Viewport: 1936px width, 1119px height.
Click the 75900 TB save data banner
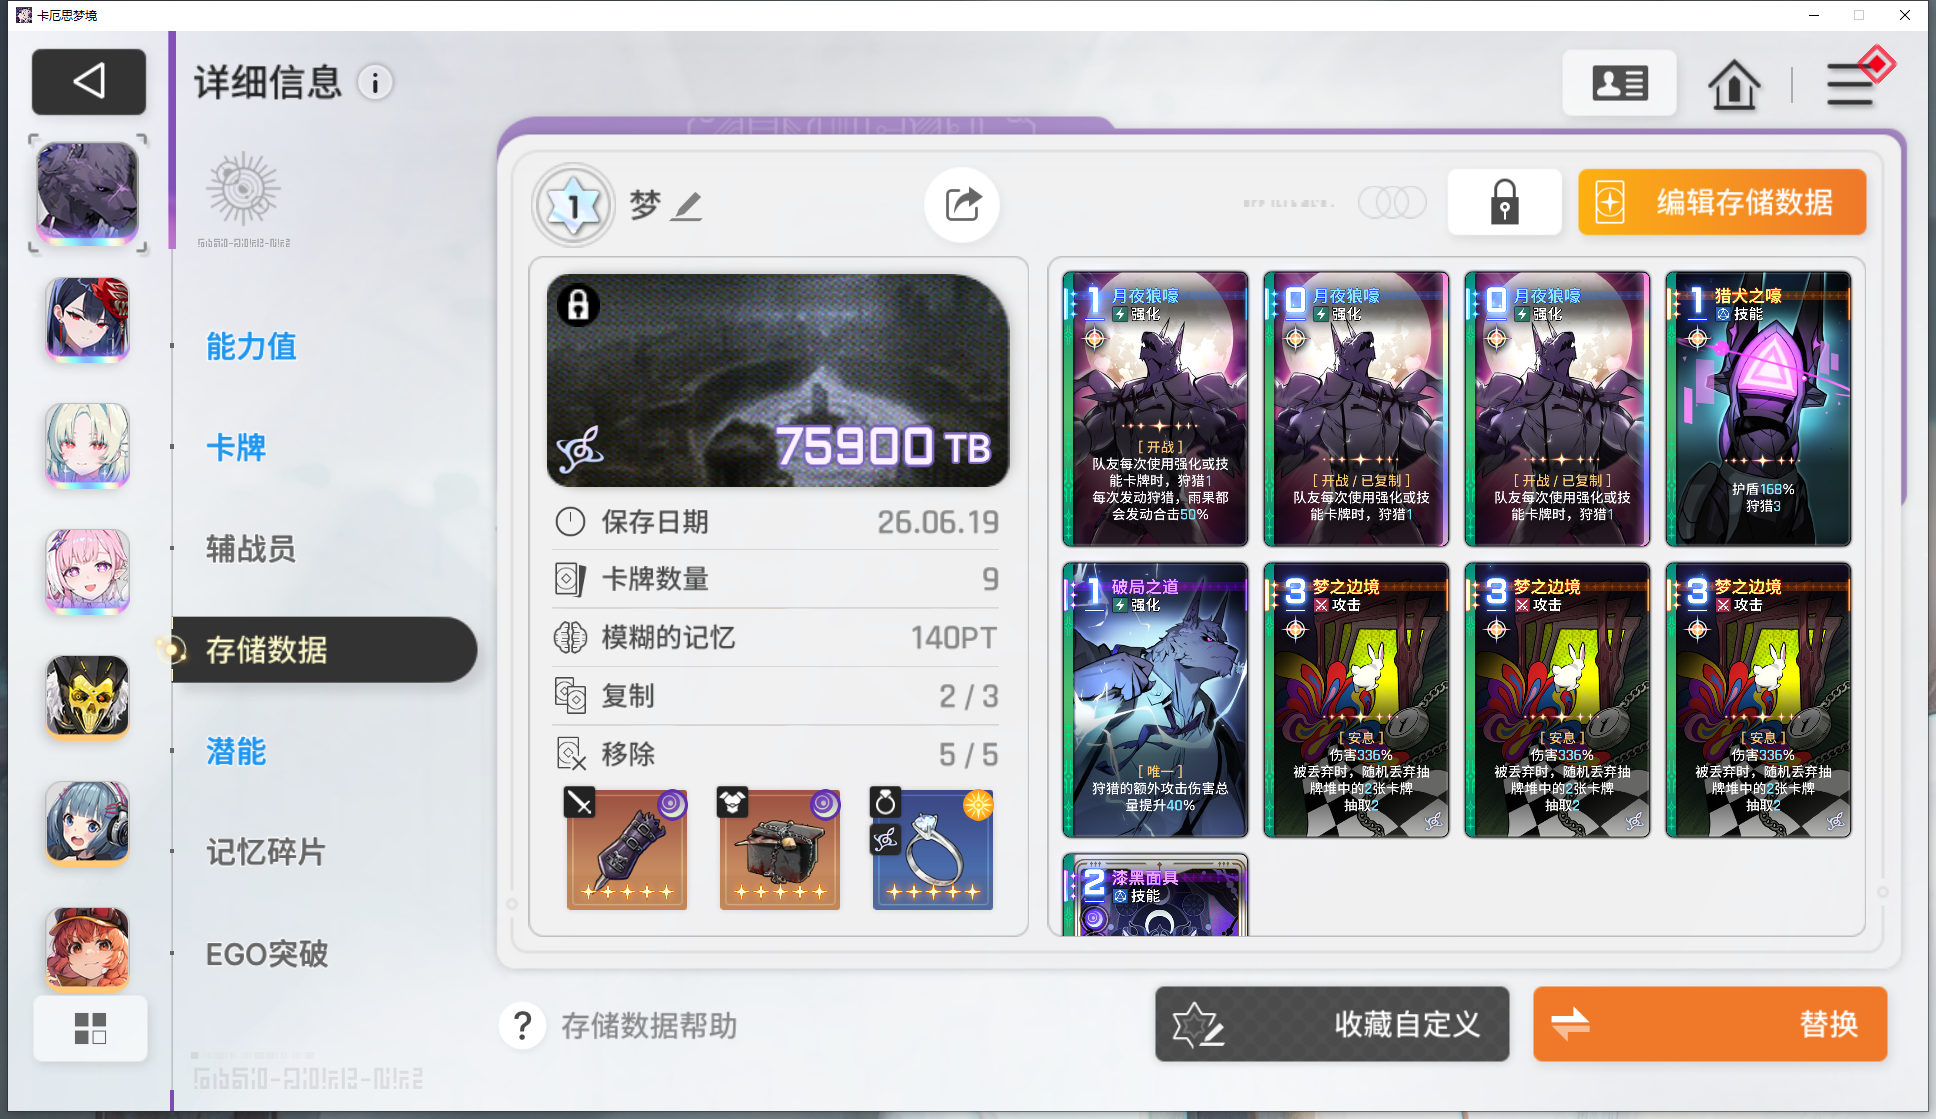(778, 381)
